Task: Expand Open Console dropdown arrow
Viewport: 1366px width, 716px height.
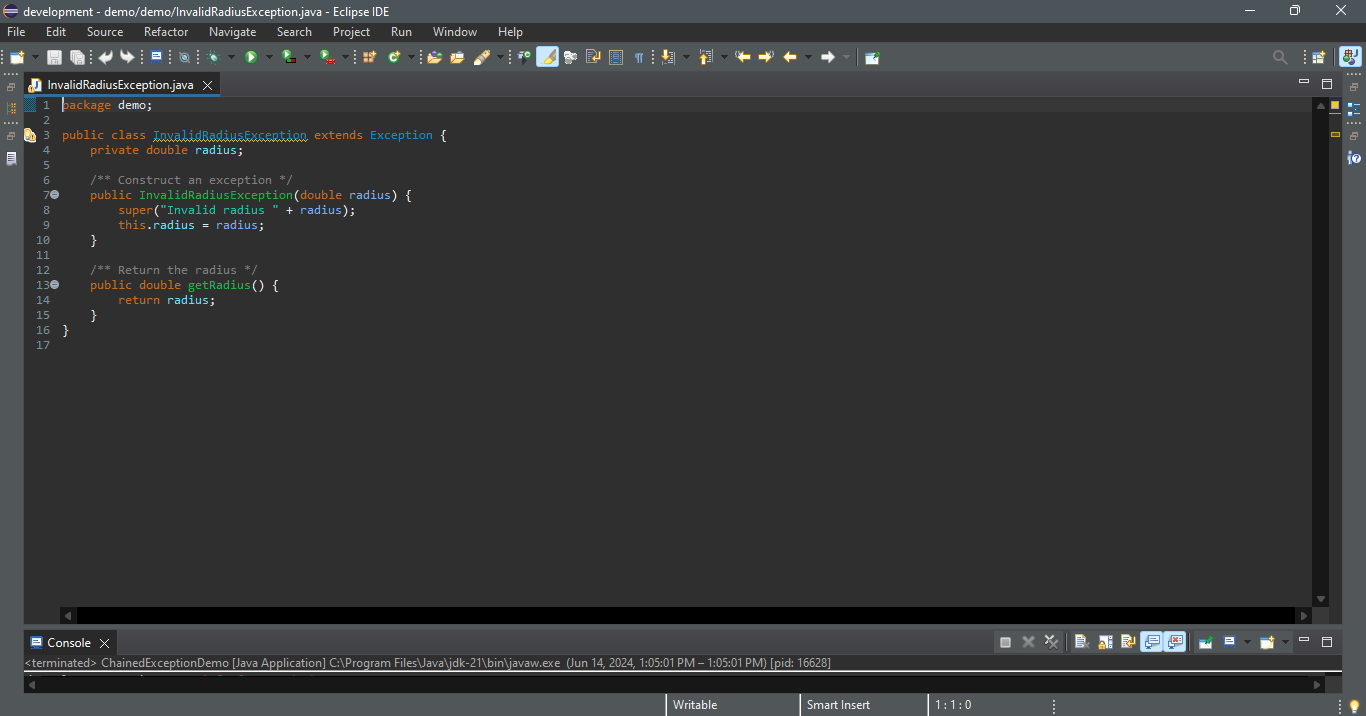Action: click(x=1285, y=642)
